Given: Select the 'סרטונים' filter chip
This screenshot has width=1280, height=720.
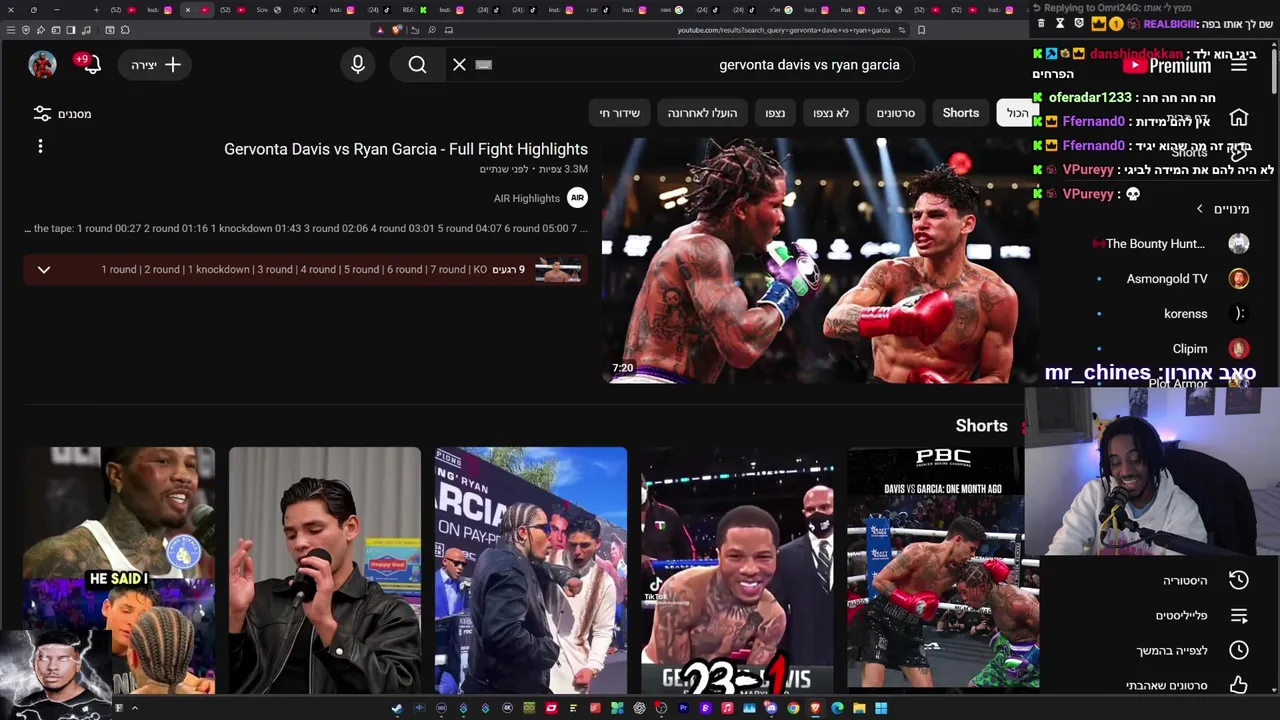Looking at the screenshot, I should pos(895,113).
